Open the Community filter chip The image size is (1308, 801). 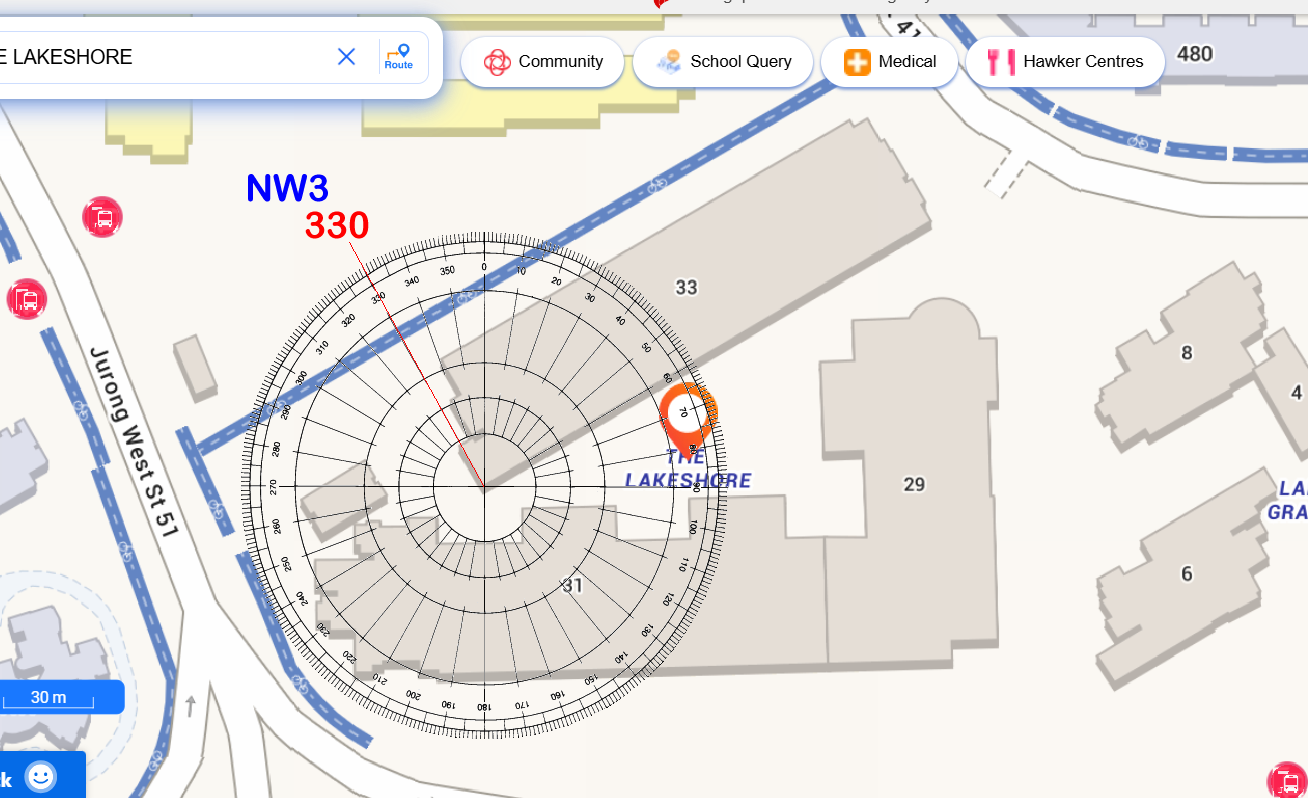[x=543, y=62]
